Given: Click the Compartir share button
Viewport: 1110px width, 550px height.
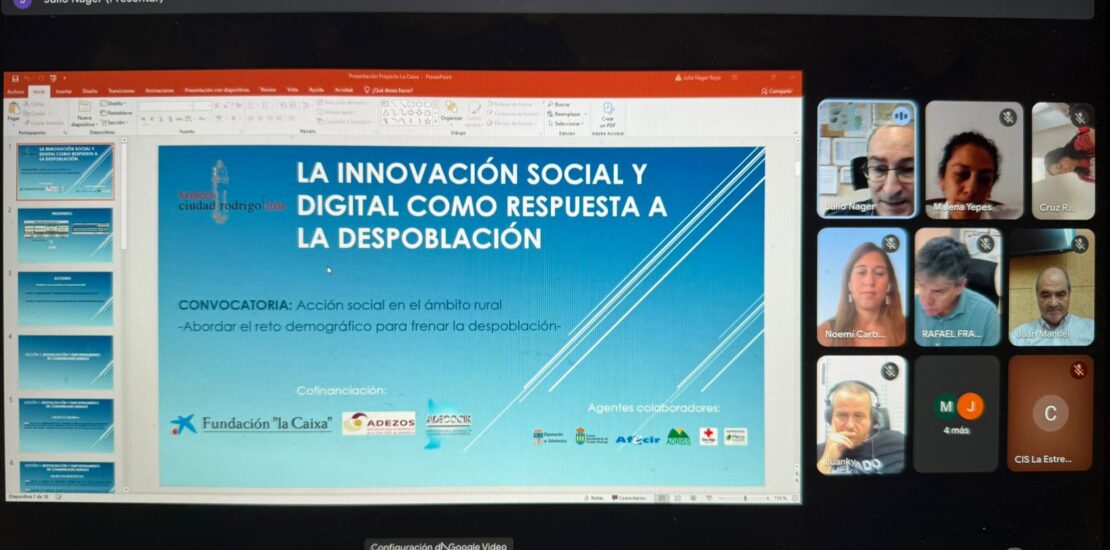Looking at the screenshot, I should coord(776,90).
